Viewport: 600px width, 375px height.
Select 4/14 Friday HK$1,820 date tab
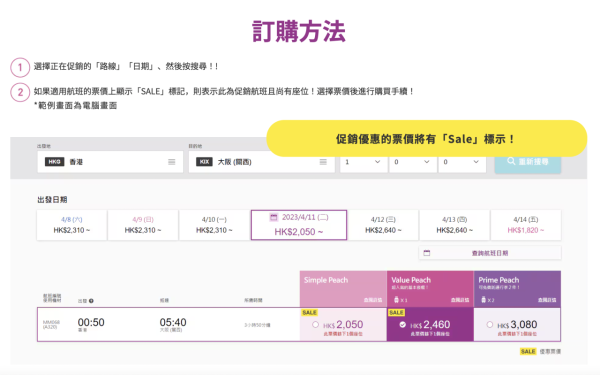tap(526, 225)
